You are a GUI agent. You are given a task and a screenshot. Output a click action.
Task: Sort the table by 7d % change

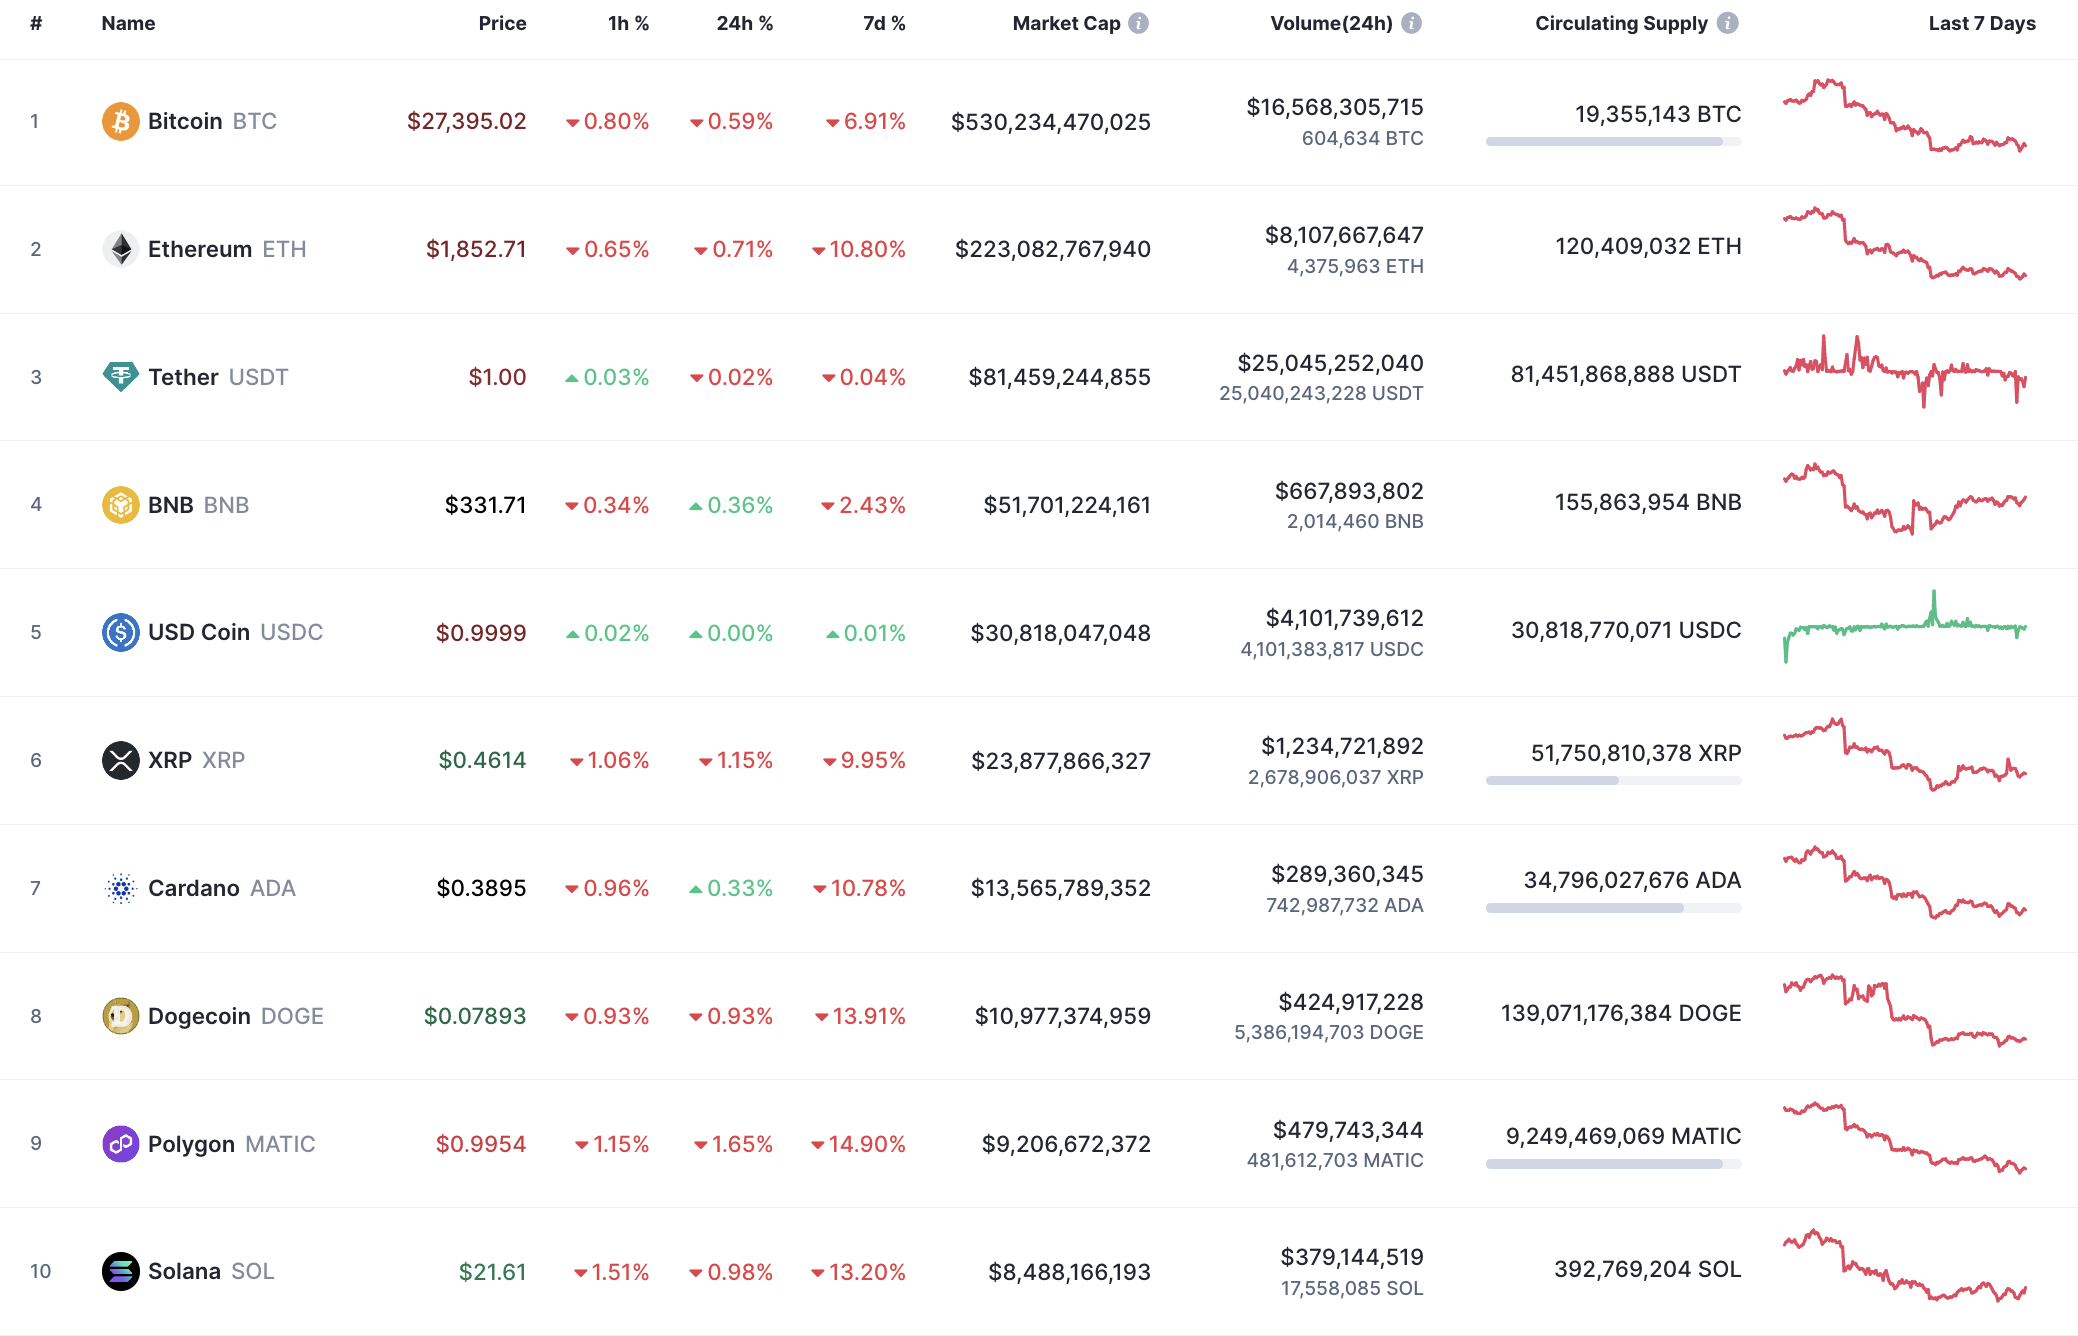click(884, 22)
